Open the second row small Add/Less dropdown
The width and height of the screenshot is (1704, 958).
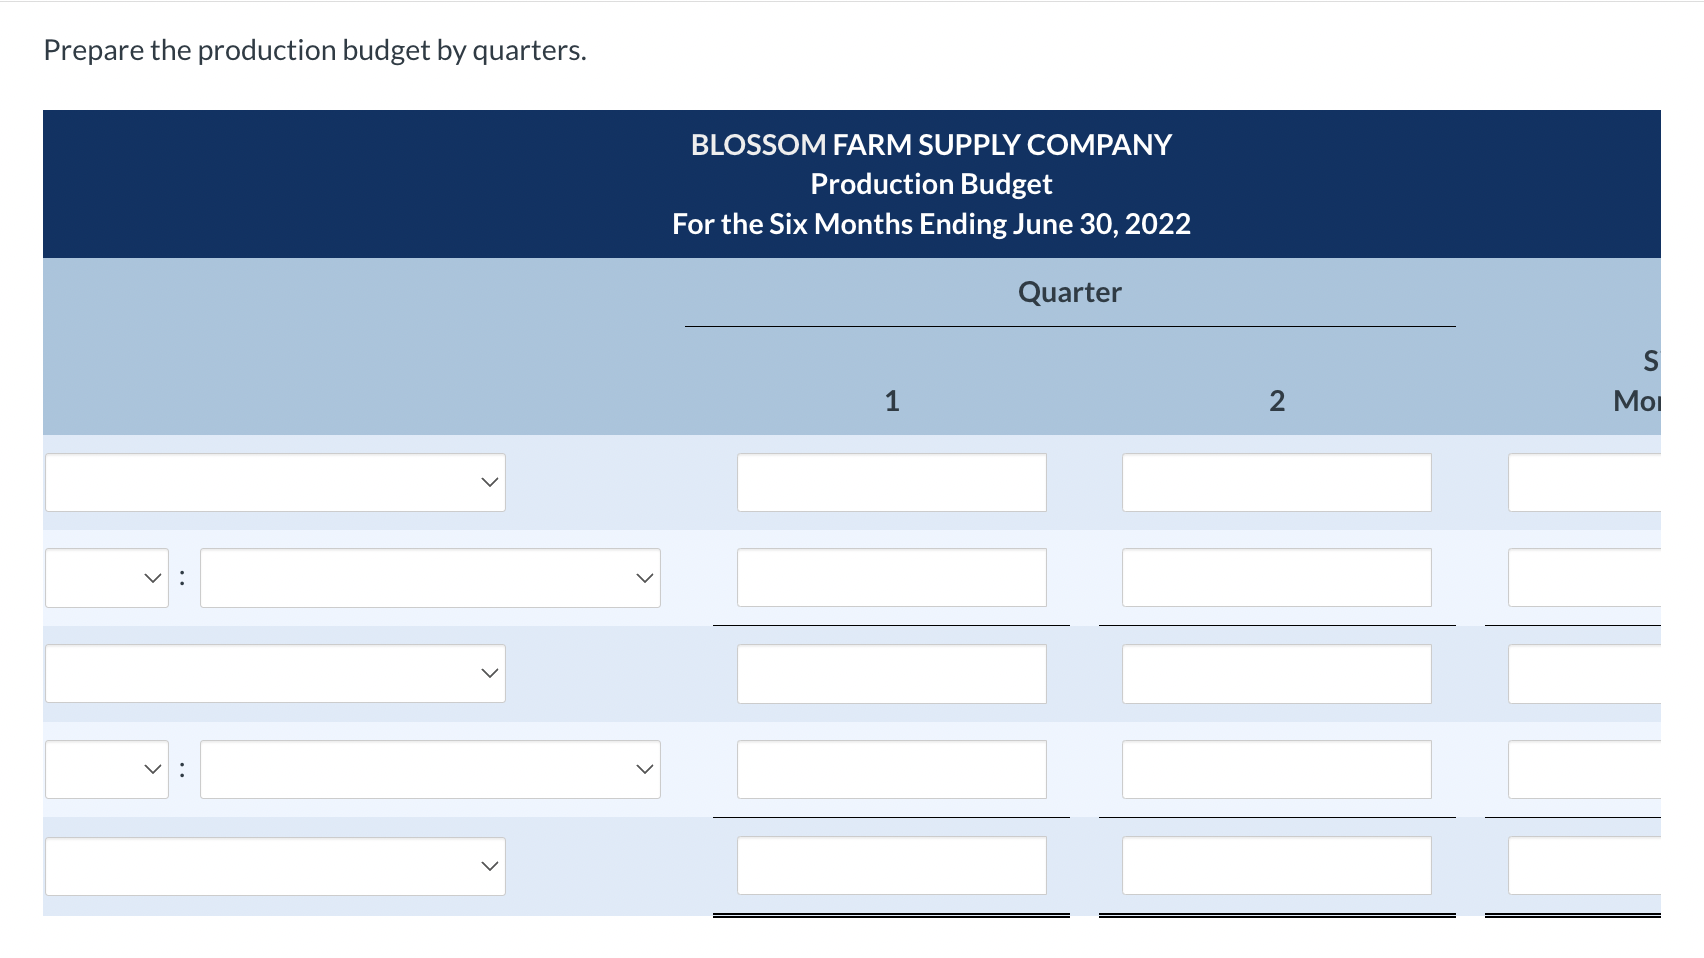[107, 578]
